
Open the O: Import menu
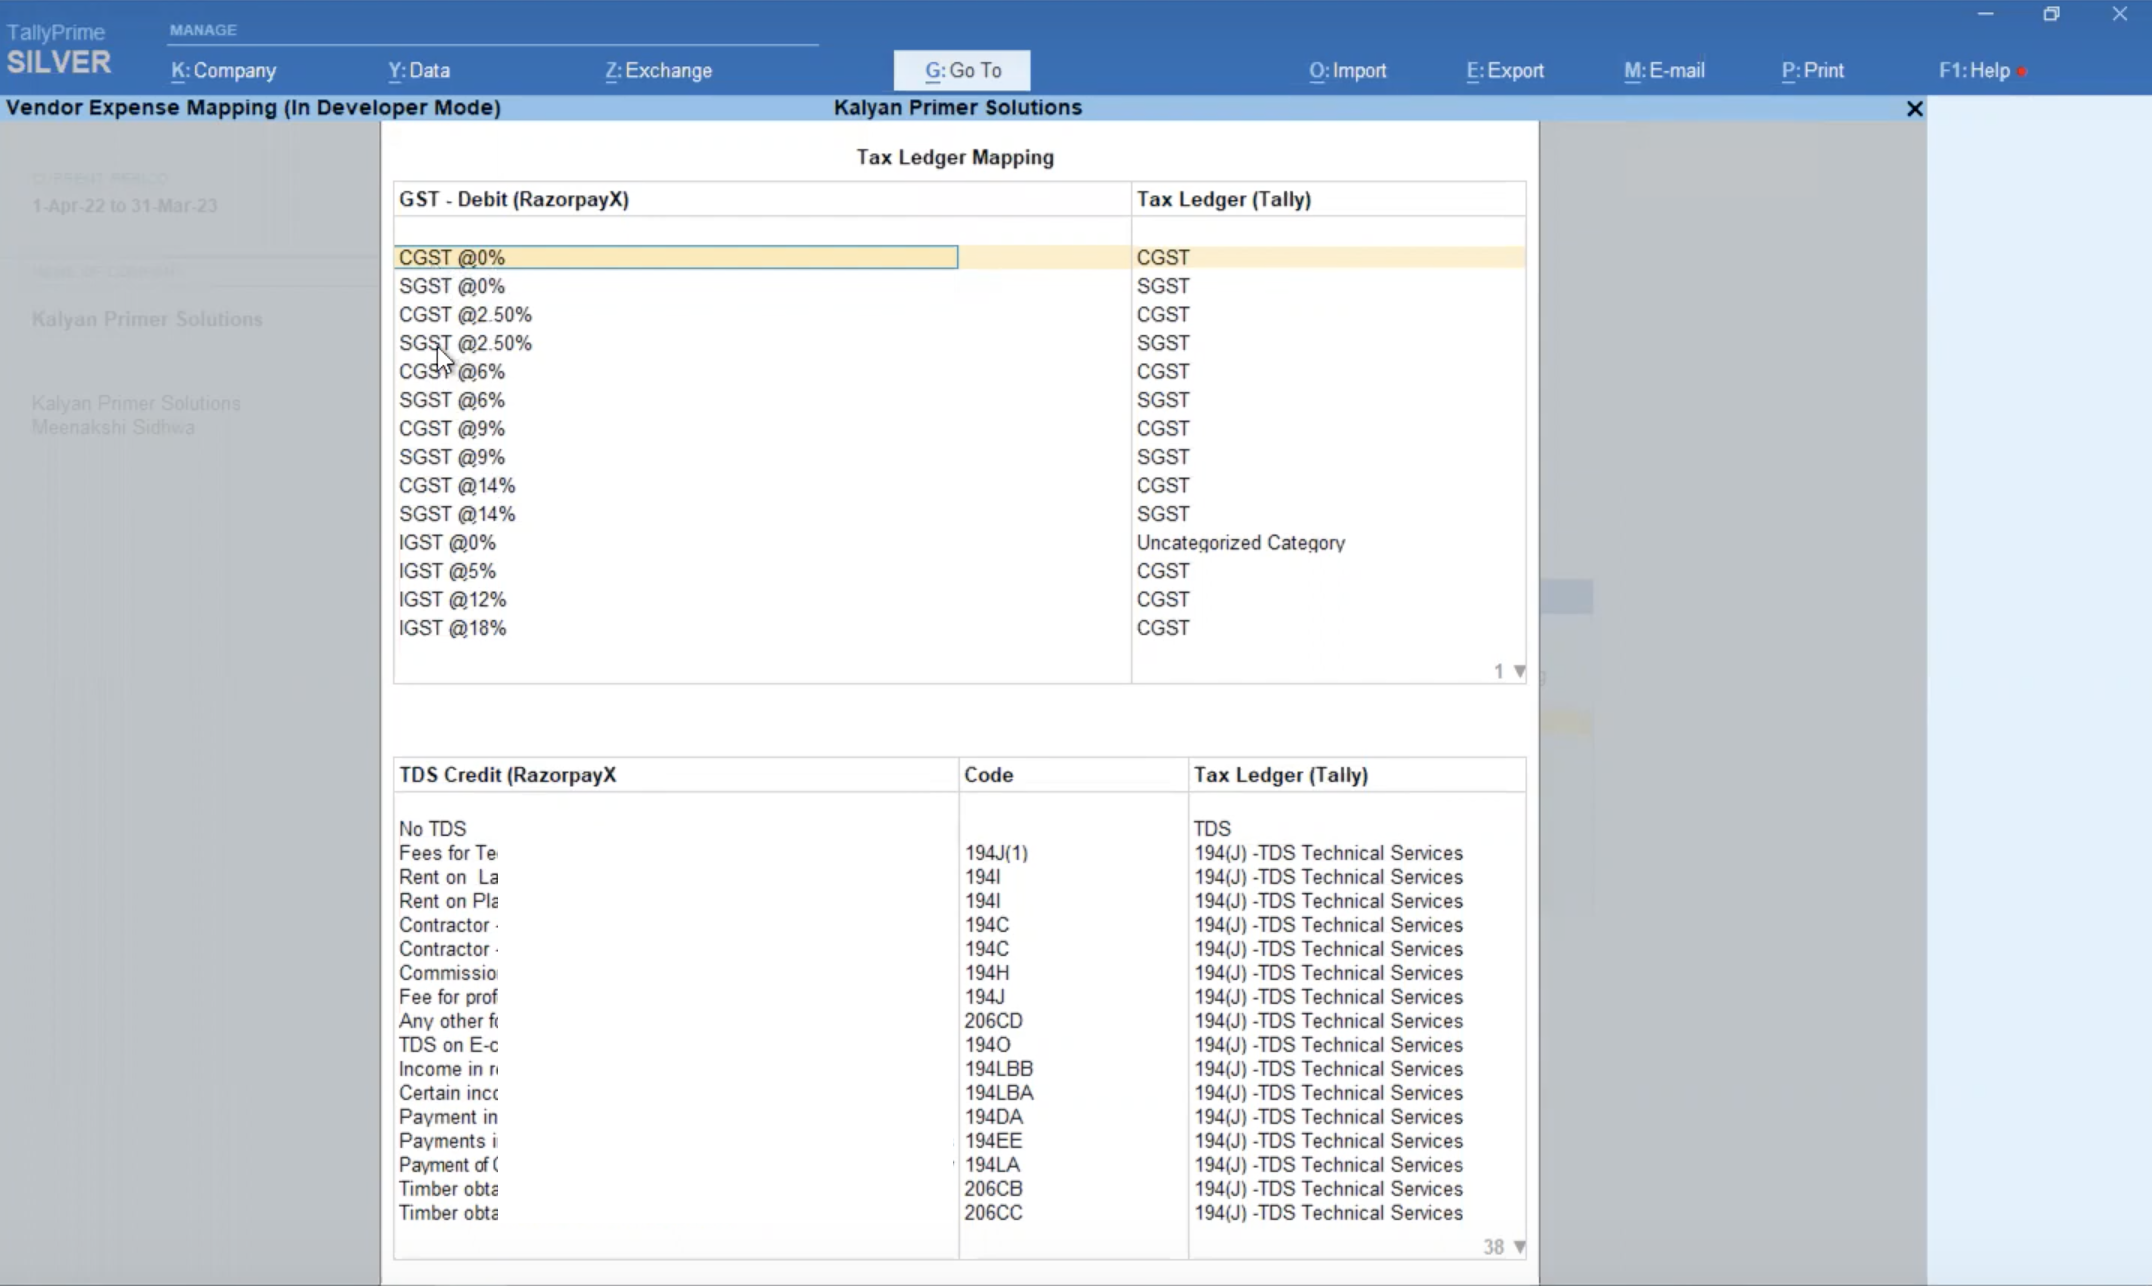point(1347,71)
